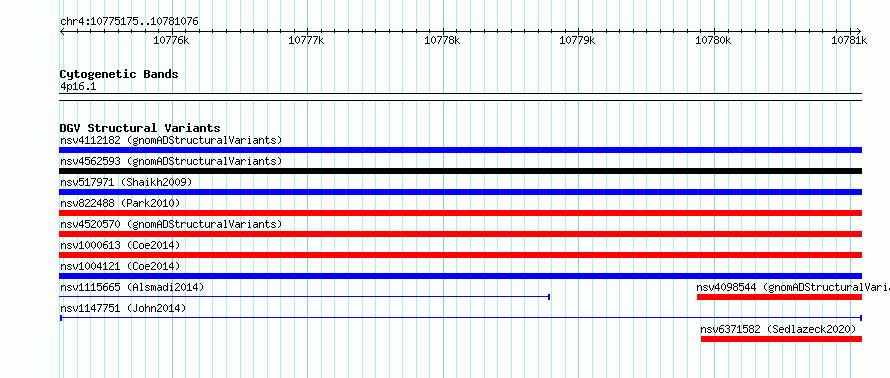
Task: Select the nsv4520570 red variant bar
Action: (460, 234)
